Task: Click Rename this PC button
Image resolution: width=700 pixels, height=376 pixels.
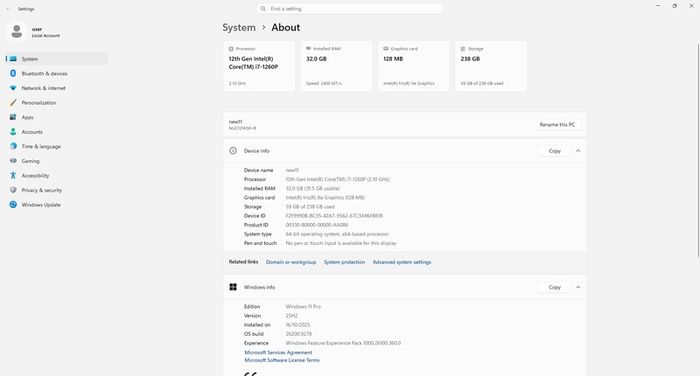Action: [557, 125]
